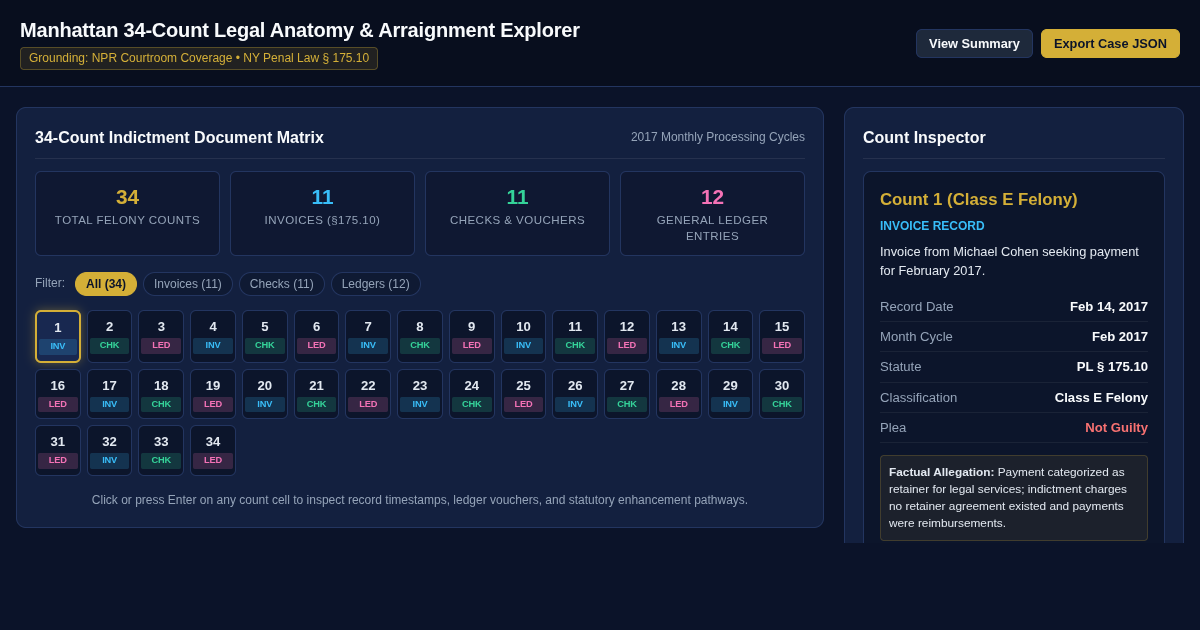Open count 14 check cell
1200x630 pixels.
pos(730,336)
